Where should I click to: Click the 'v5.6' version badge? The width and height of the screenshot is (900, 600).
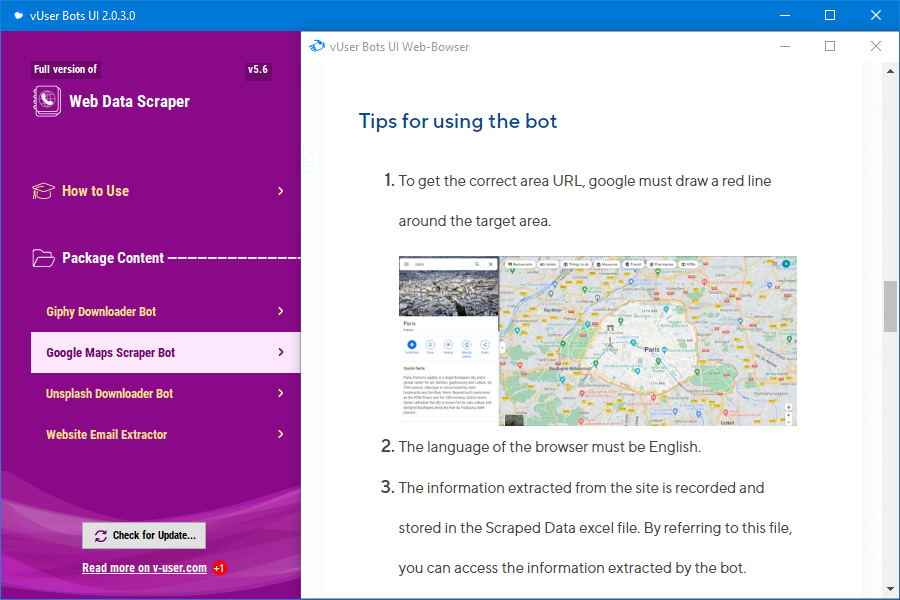258,69
